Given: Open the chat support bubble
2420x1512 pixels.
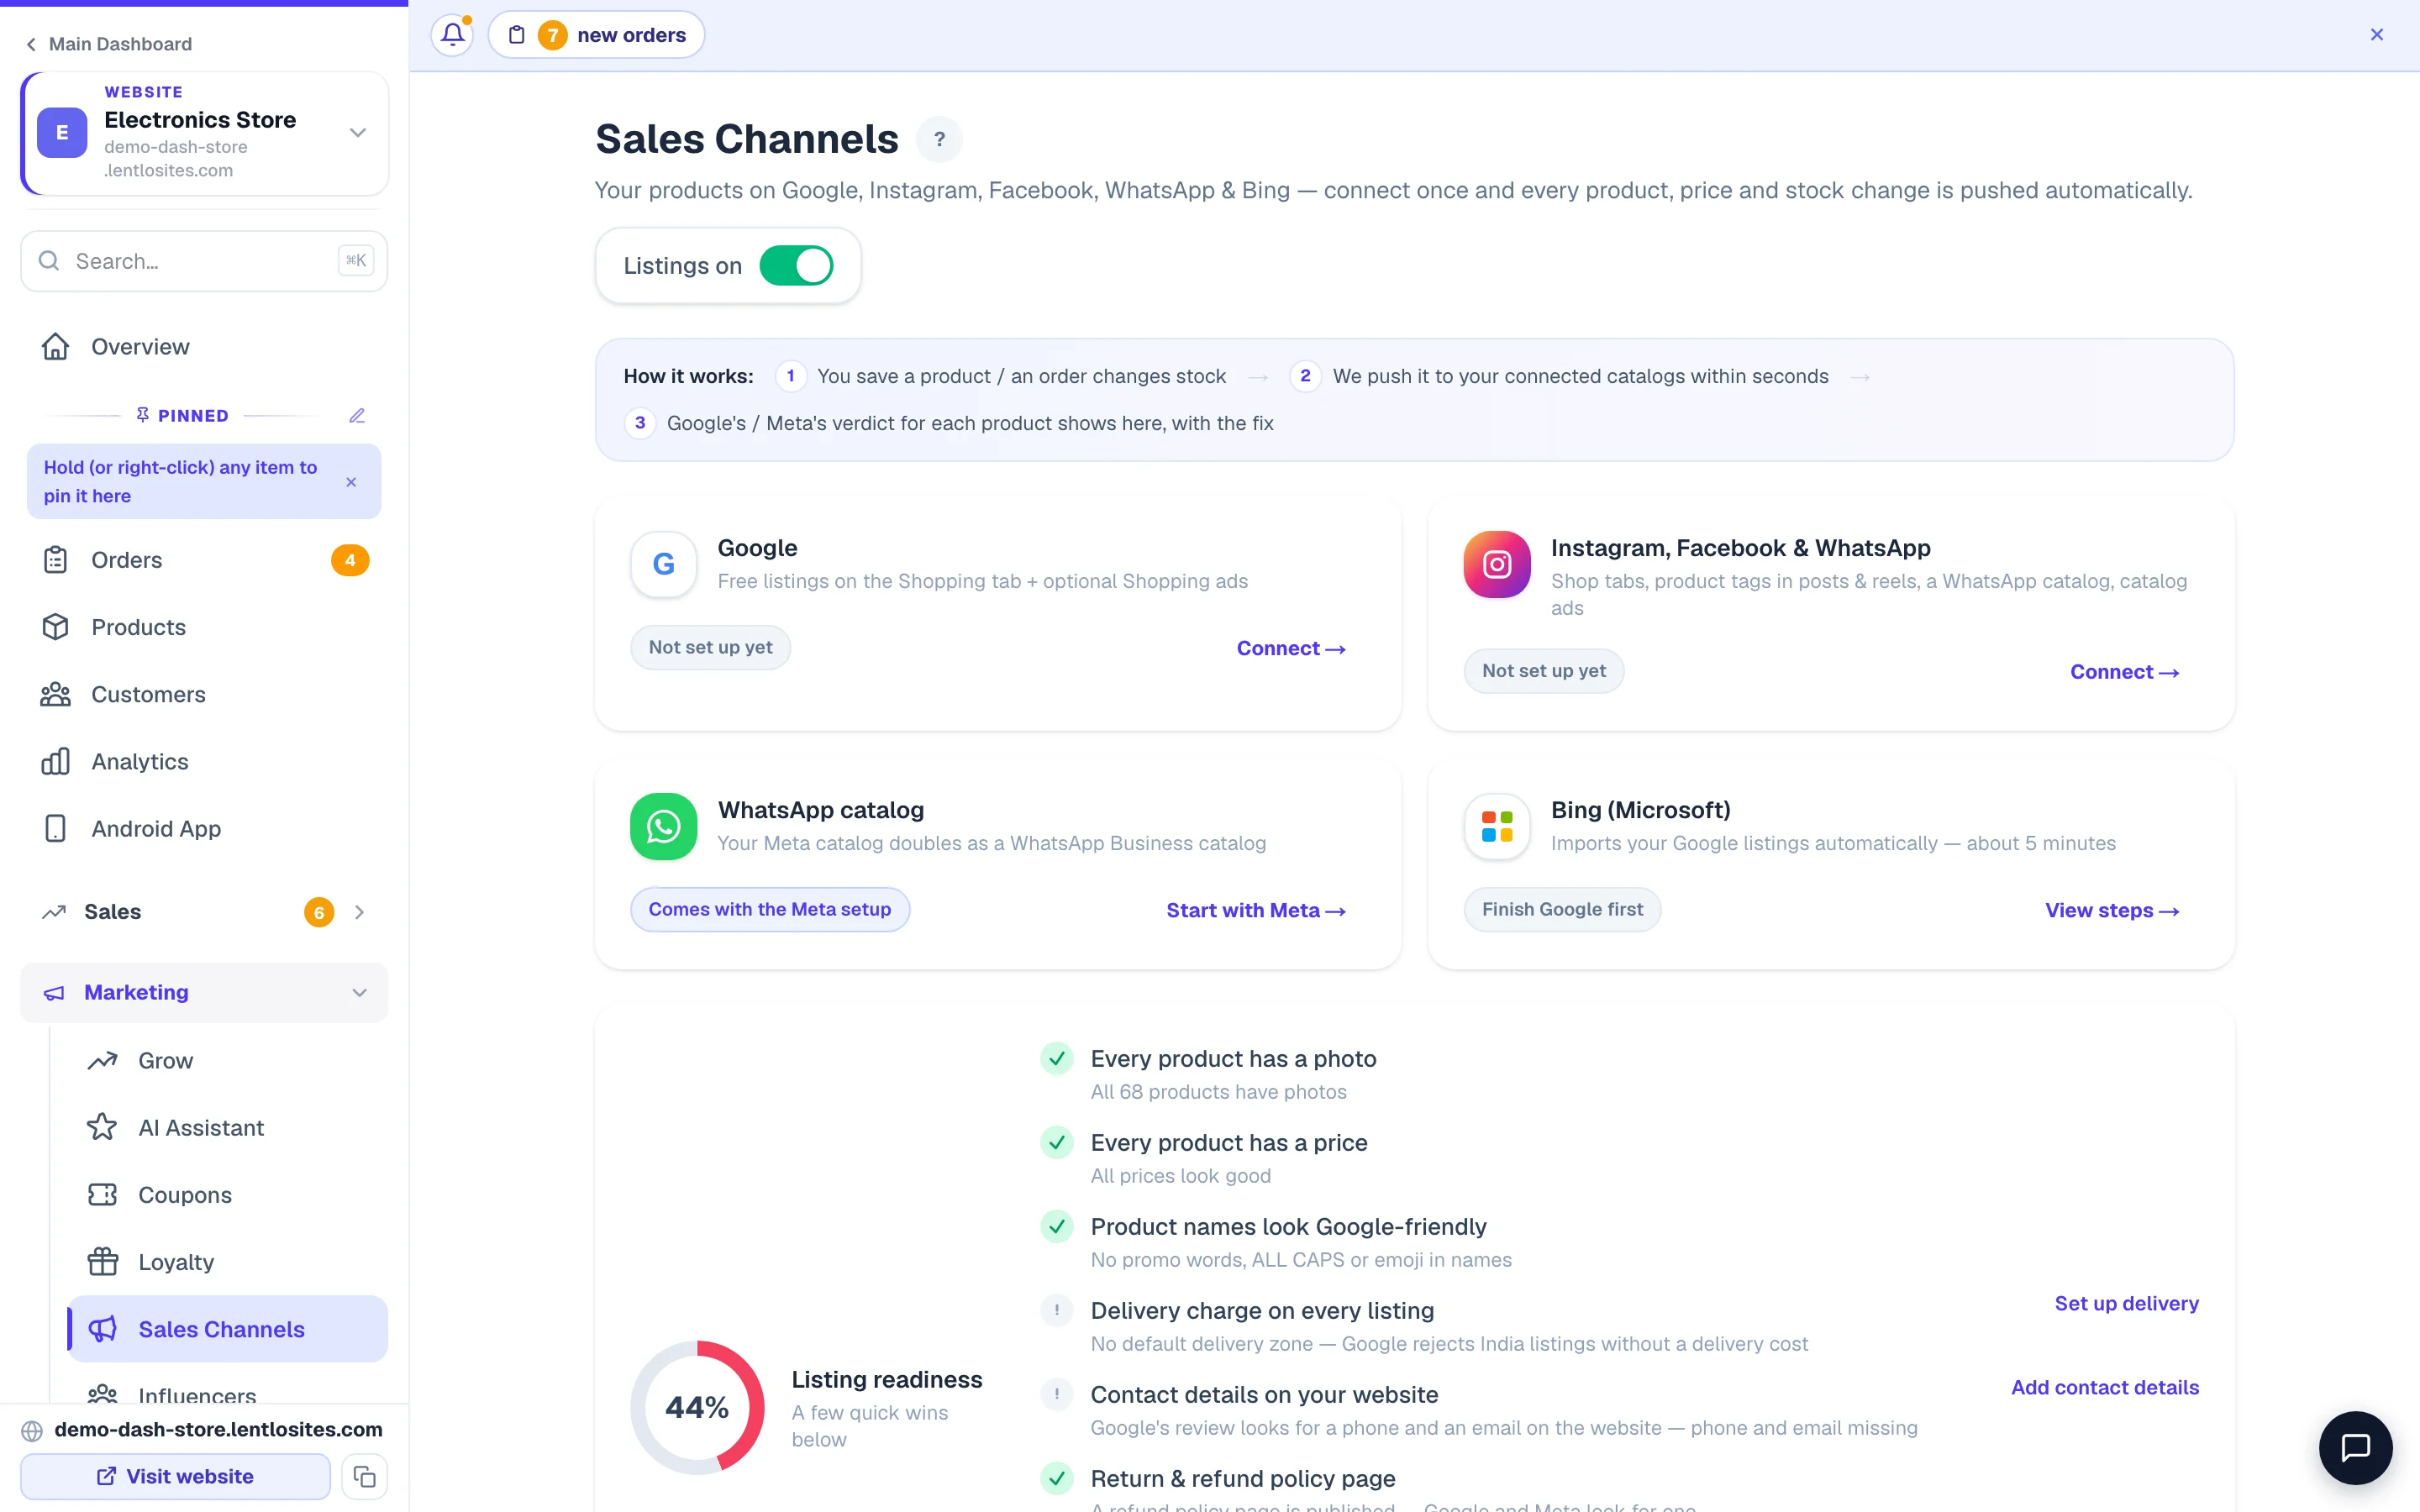Looking at the screenshot, I should (x=2355, y=1447).
